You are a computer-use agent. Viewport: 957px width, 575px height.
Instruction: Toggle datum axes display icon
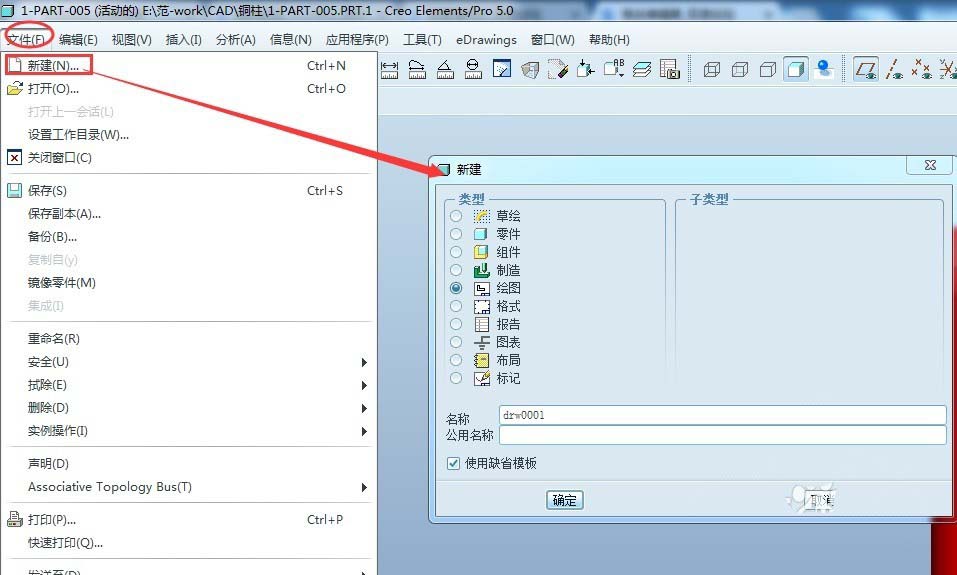pos(895,69)
